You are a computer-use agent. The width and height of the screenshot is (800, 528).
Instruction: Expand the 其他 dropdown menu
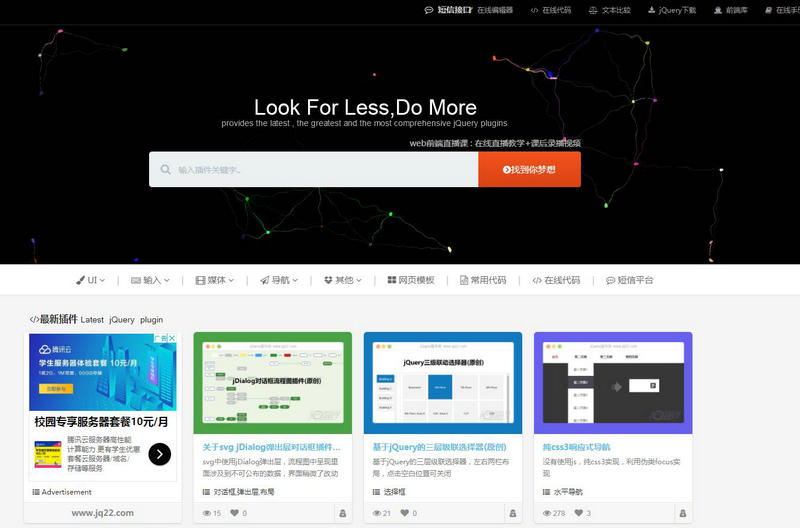click(343, 280)
